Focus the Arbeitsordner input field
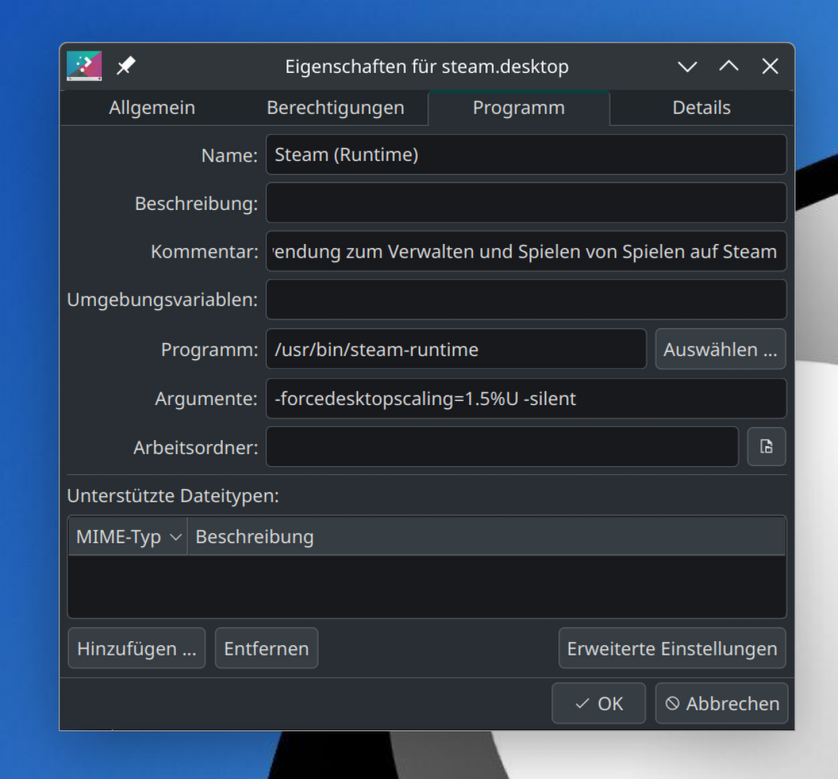Image resolution: width=838 pixels, height=779 pixels. 502,447
